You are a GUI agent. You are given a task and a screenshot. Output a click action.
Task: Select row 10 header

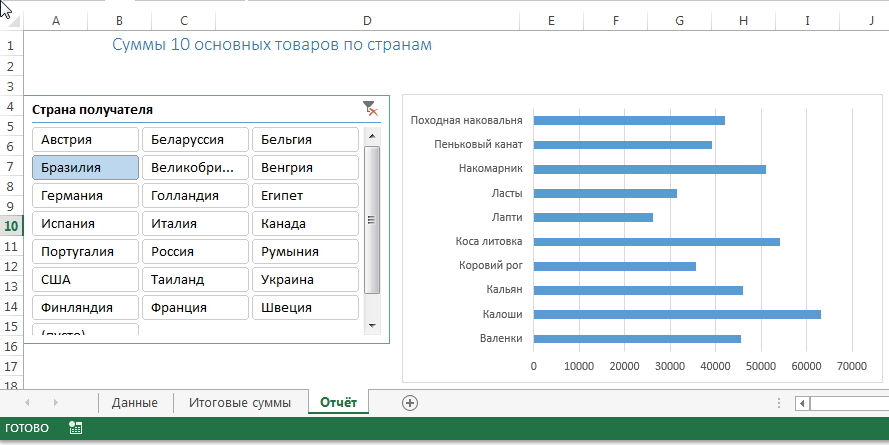pyautogui.click(x=11, y=226)
